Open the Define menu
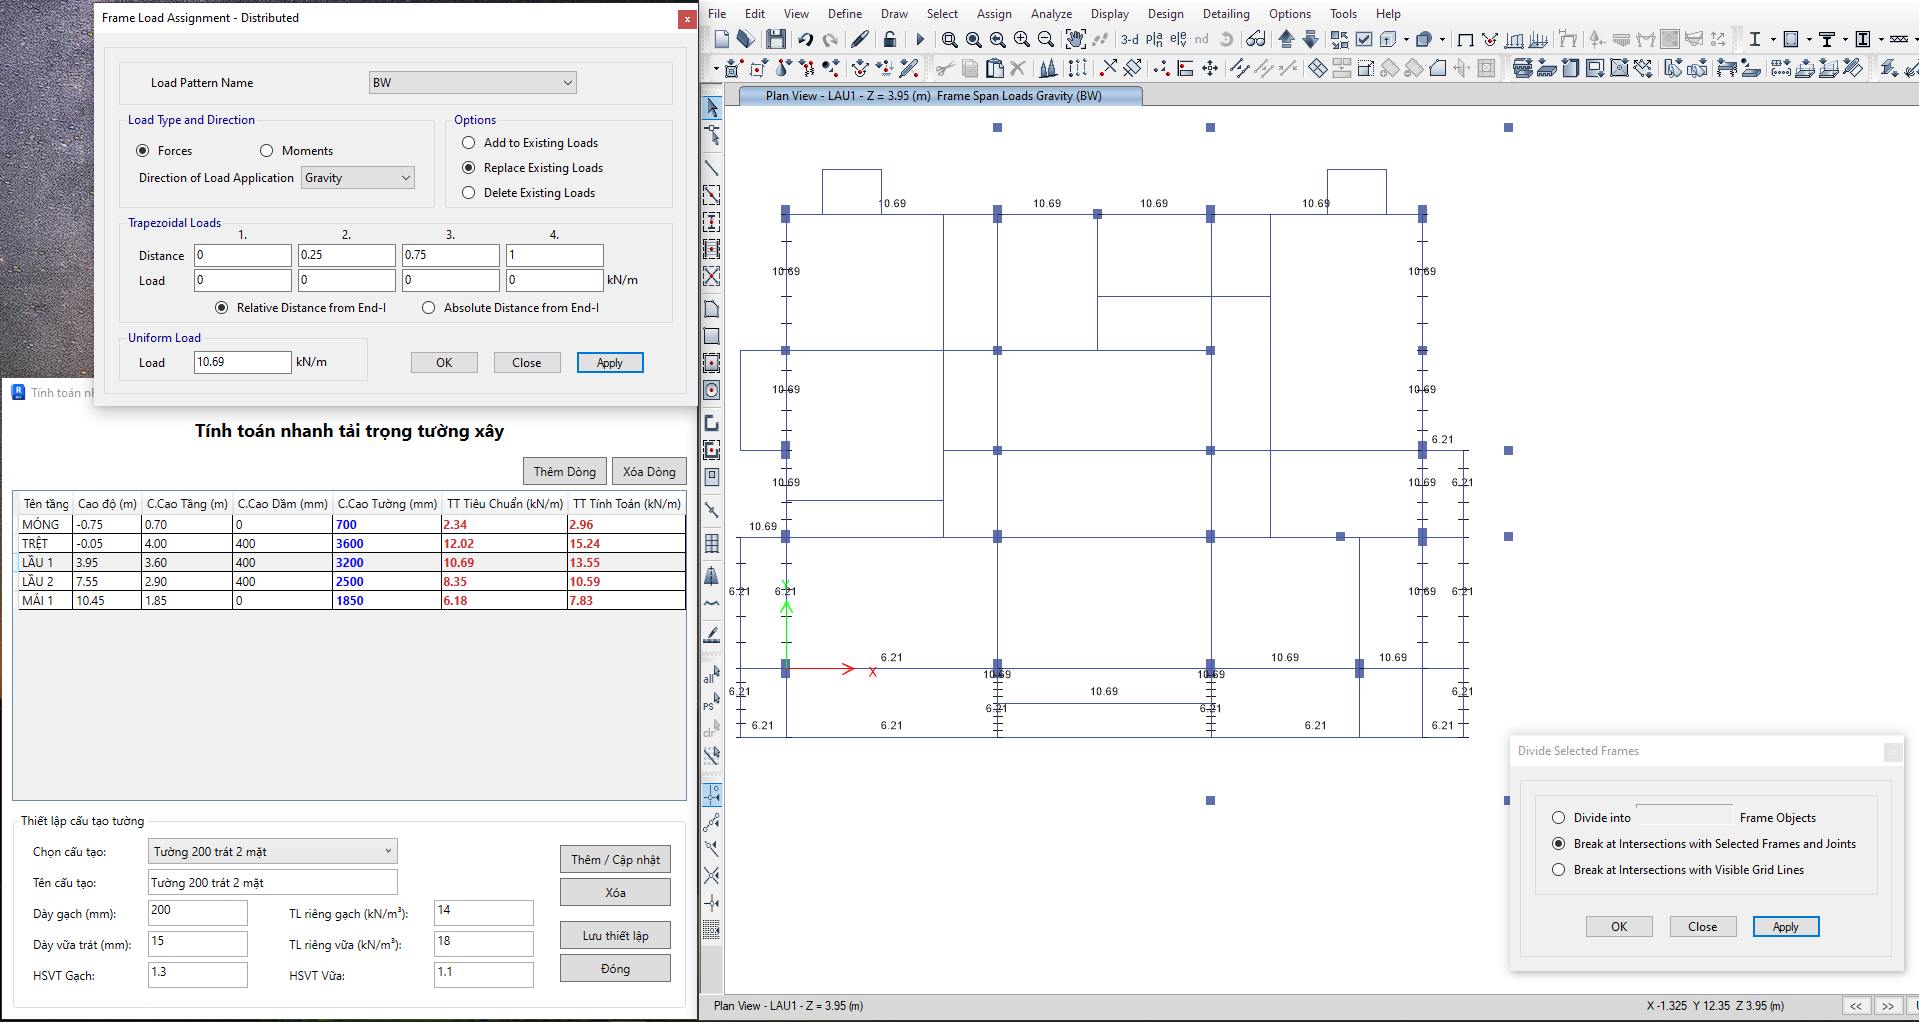This screenshot has height=1022, width=1919. coord(845,14)
